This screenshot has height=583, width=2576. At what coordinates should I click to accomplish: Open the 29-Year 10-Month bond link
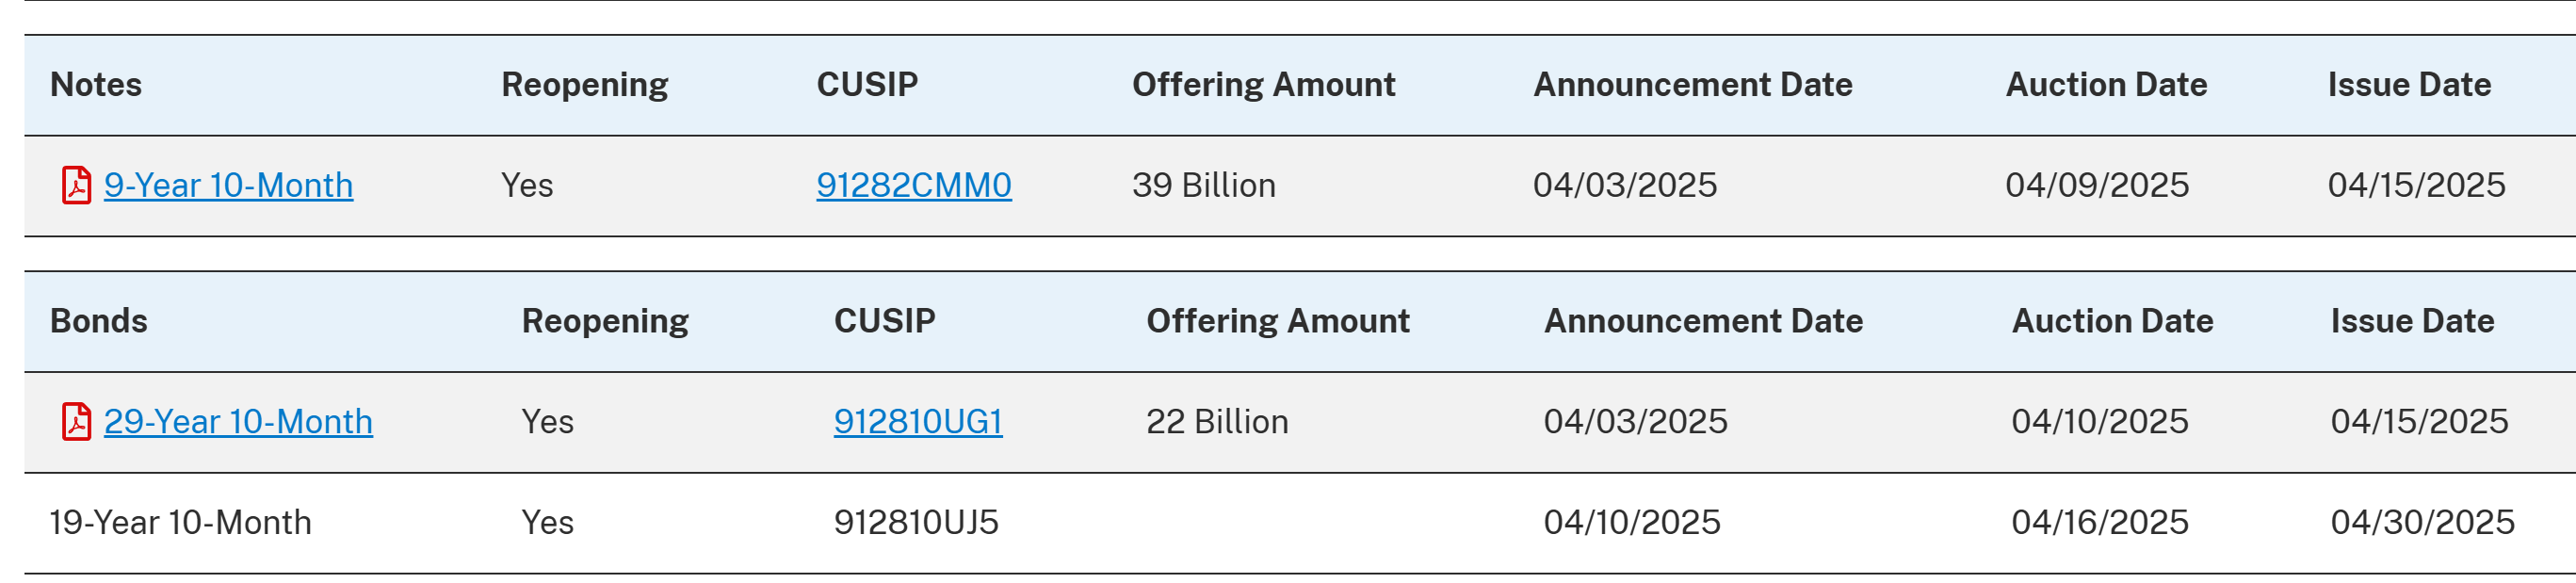238,421
